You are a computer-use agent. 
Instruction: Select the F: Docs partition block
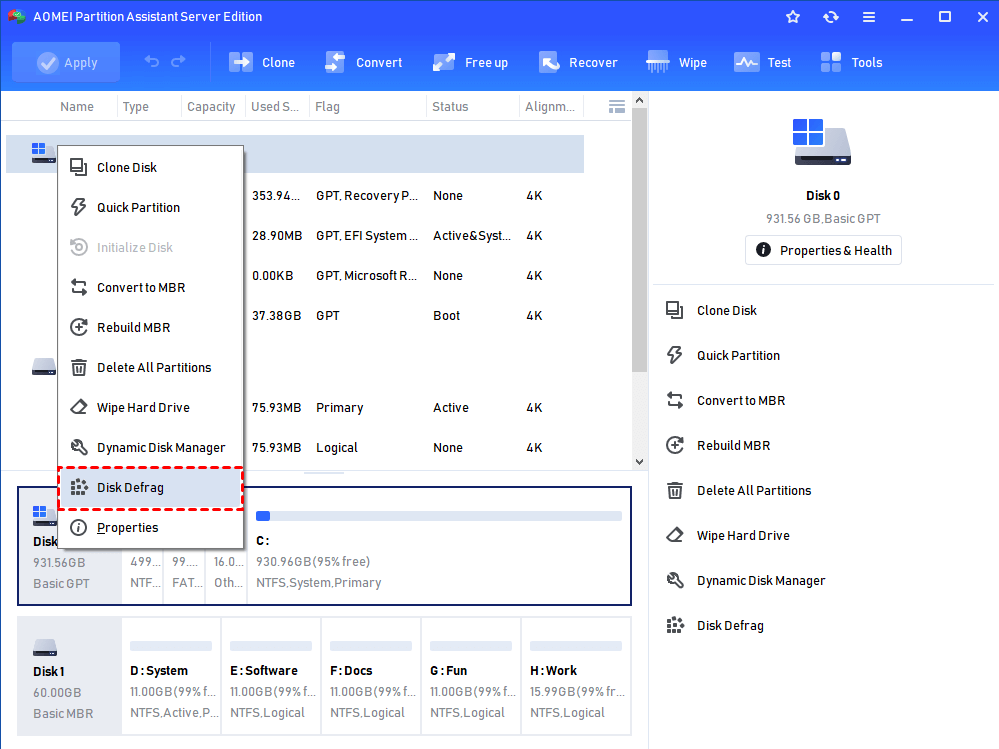(371, 676)
